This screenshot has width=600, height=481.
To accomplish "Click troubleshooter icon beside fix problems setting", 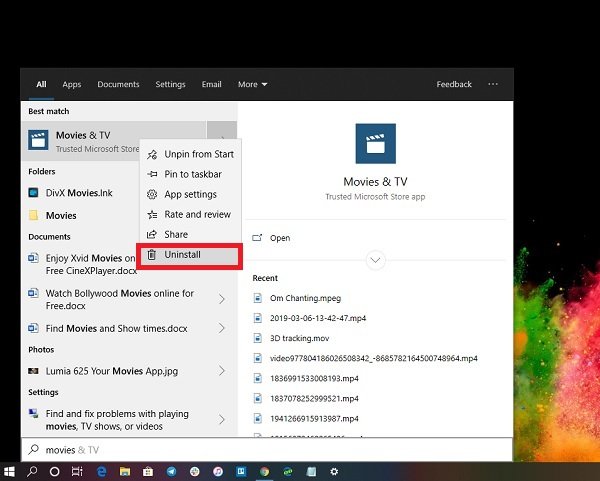I will 33,413.
